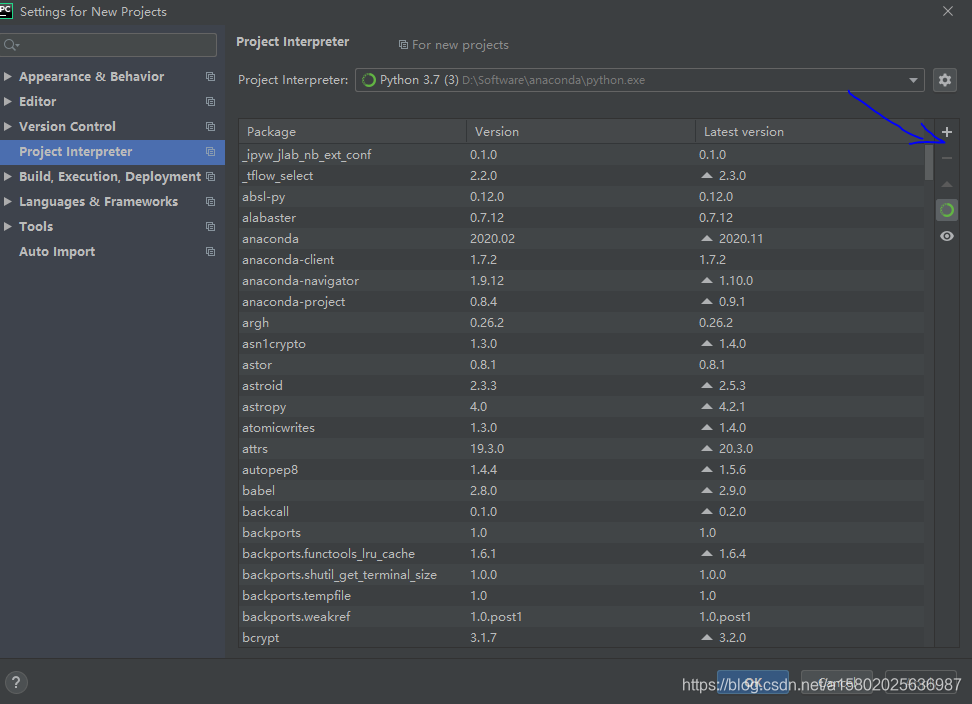
Task: Click the copy icon beside Build, Execution, Deployment
Action: (x=210, y=177)
